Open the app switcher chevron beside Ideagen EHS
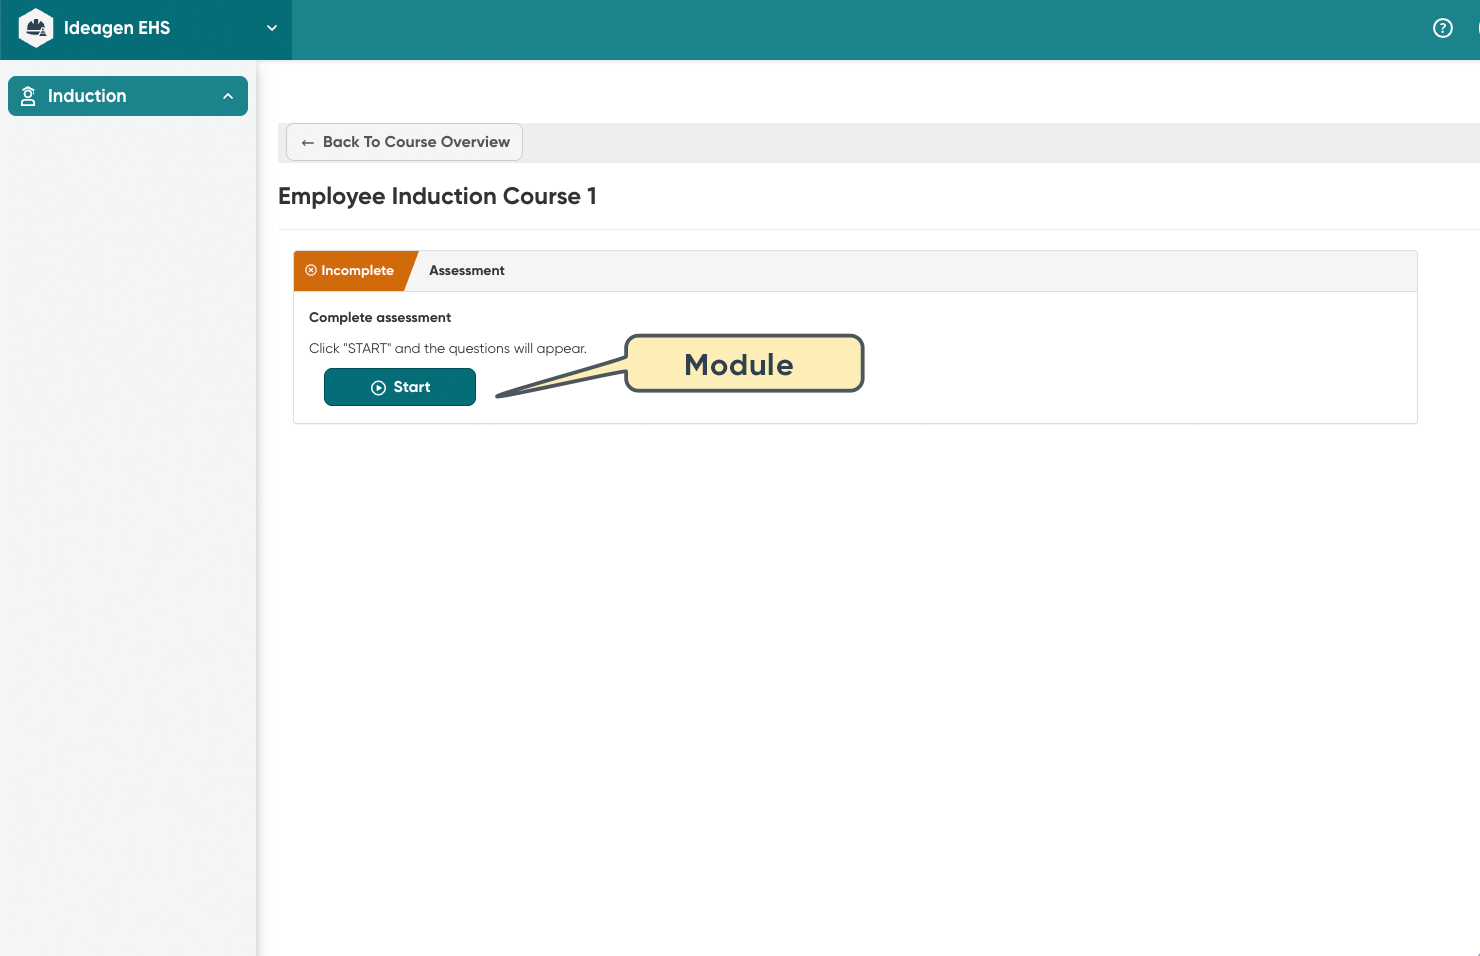The height and width of the screenshot is (956, 1480). 271,28
